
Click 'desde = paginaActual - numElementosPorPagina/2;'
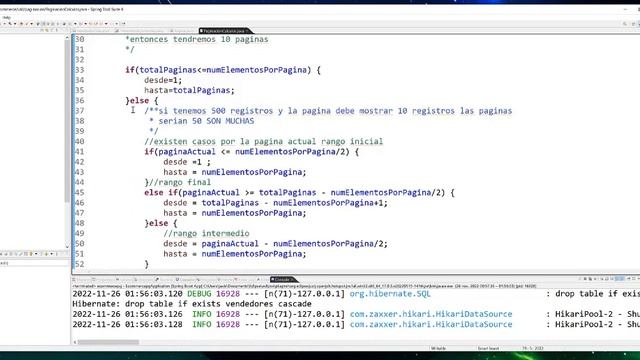click(x=276, y=243)
